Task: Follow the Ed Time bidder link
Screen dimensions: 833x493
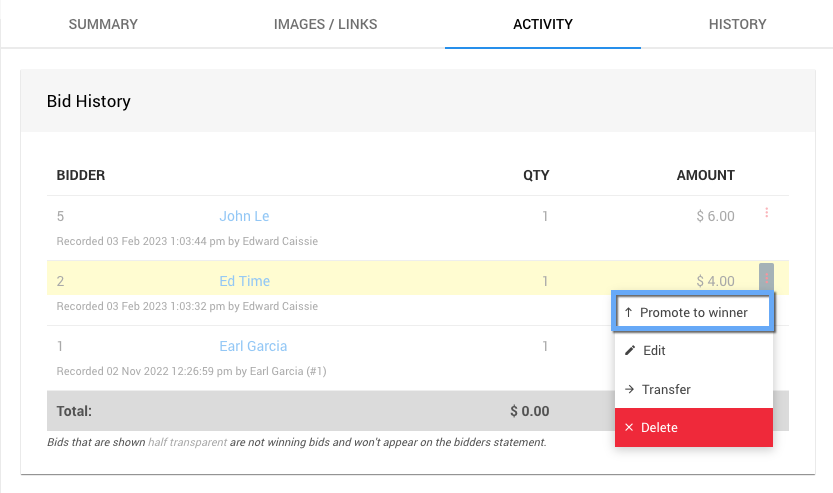Action: tap(245, 281)
